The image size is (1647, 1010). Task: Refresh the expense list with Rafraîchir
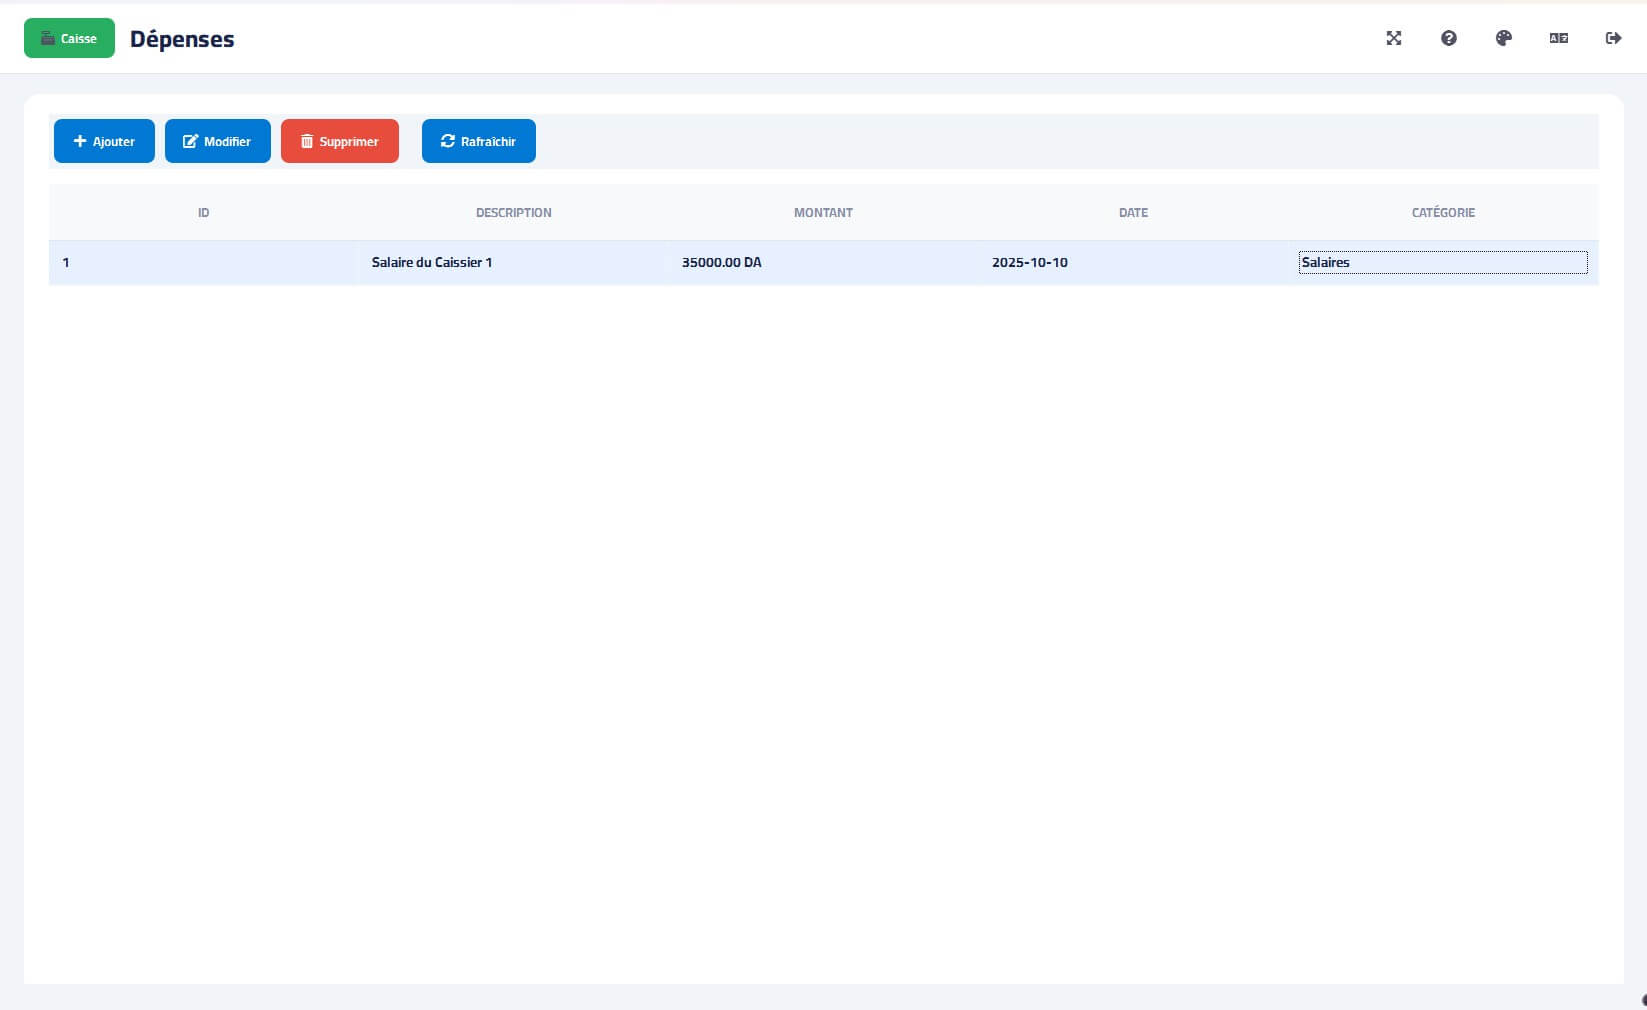pyautogui.click(x=478, y=141)
